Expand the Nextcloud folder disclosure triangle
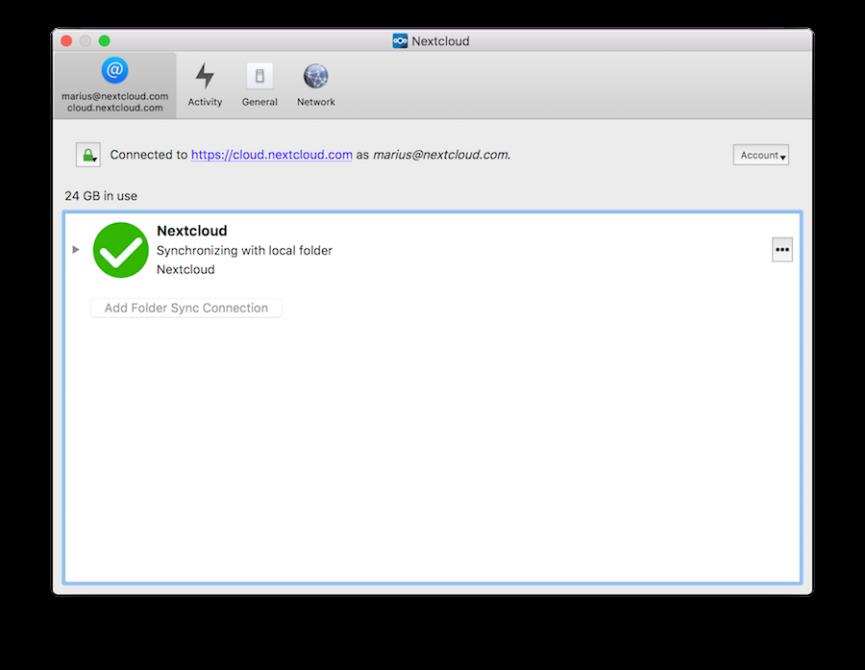The width and height of the screenshot is (865, 670). pyautogui.click(x=76, y=249)
